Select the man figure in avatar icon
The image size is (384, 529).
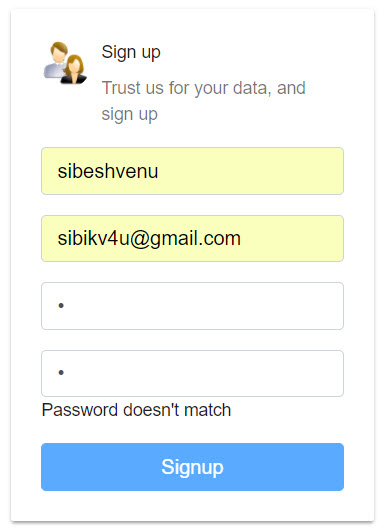coord(56,60)
